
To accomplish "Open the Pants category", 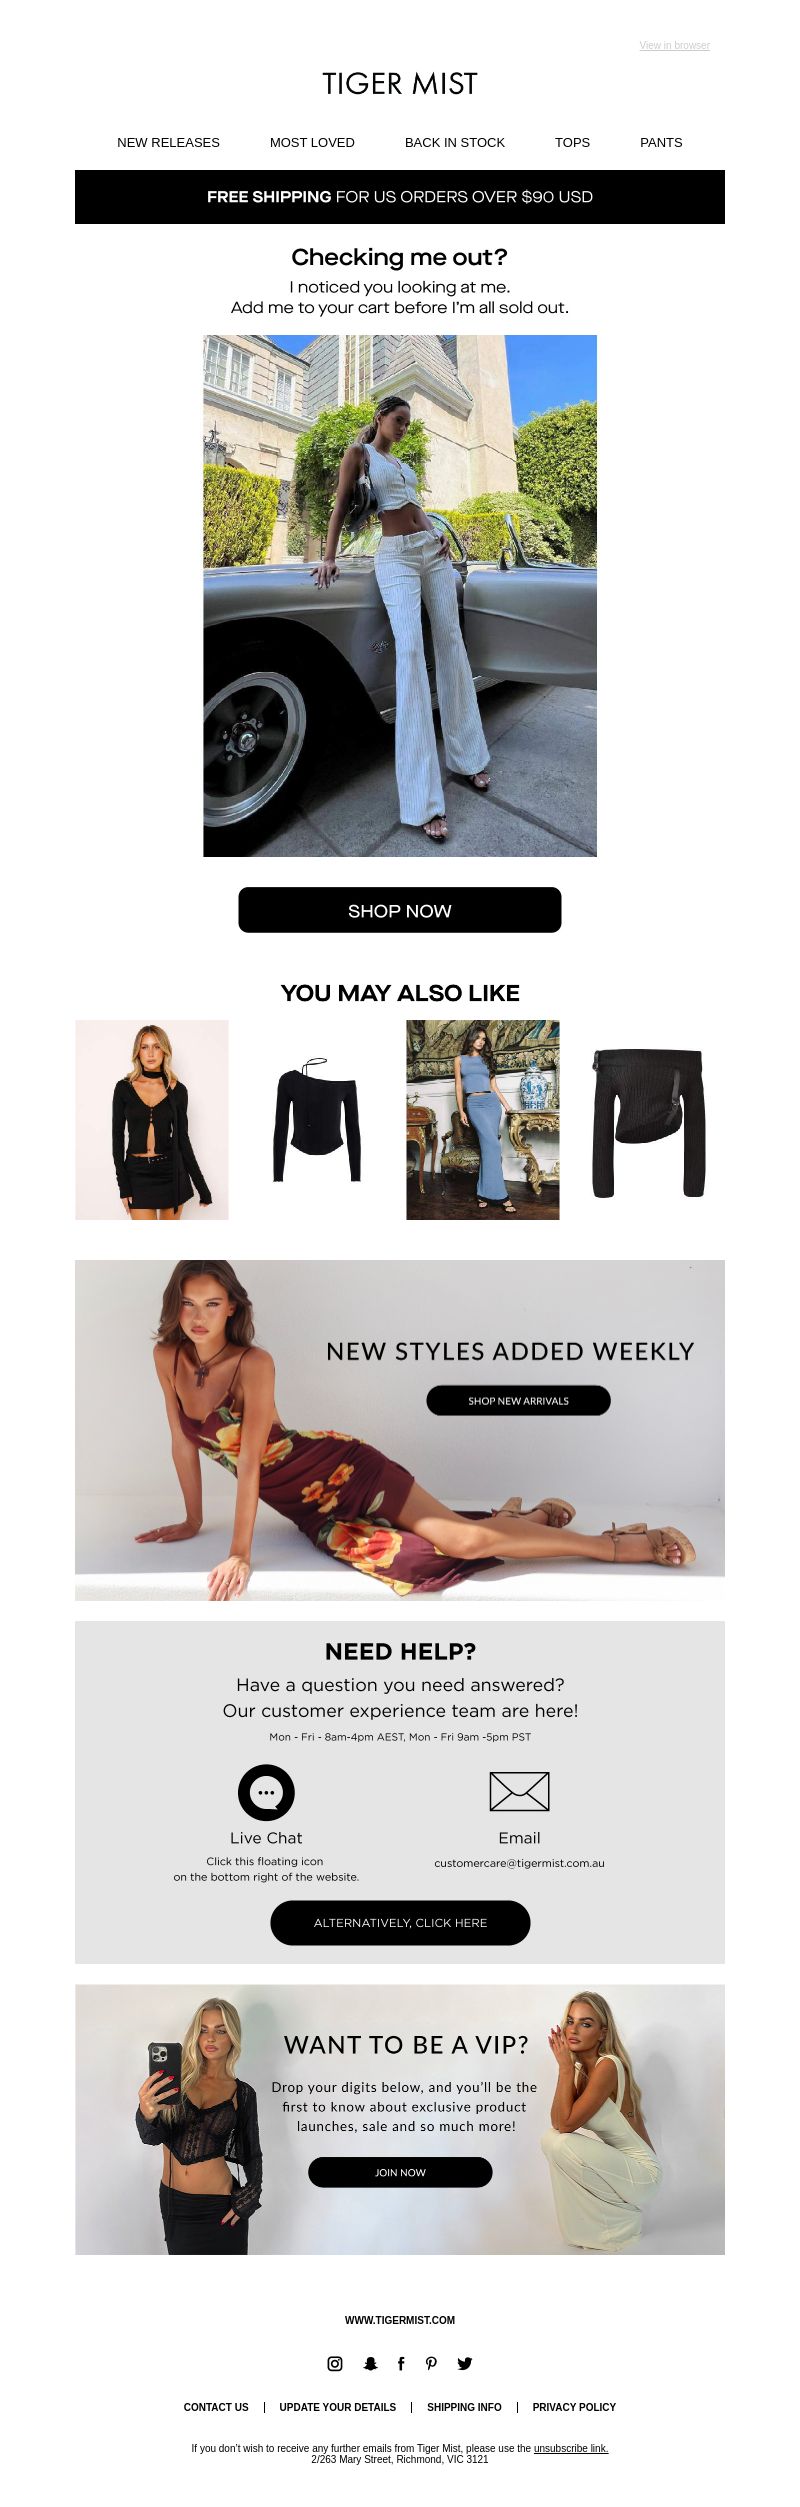I will 661,142.
